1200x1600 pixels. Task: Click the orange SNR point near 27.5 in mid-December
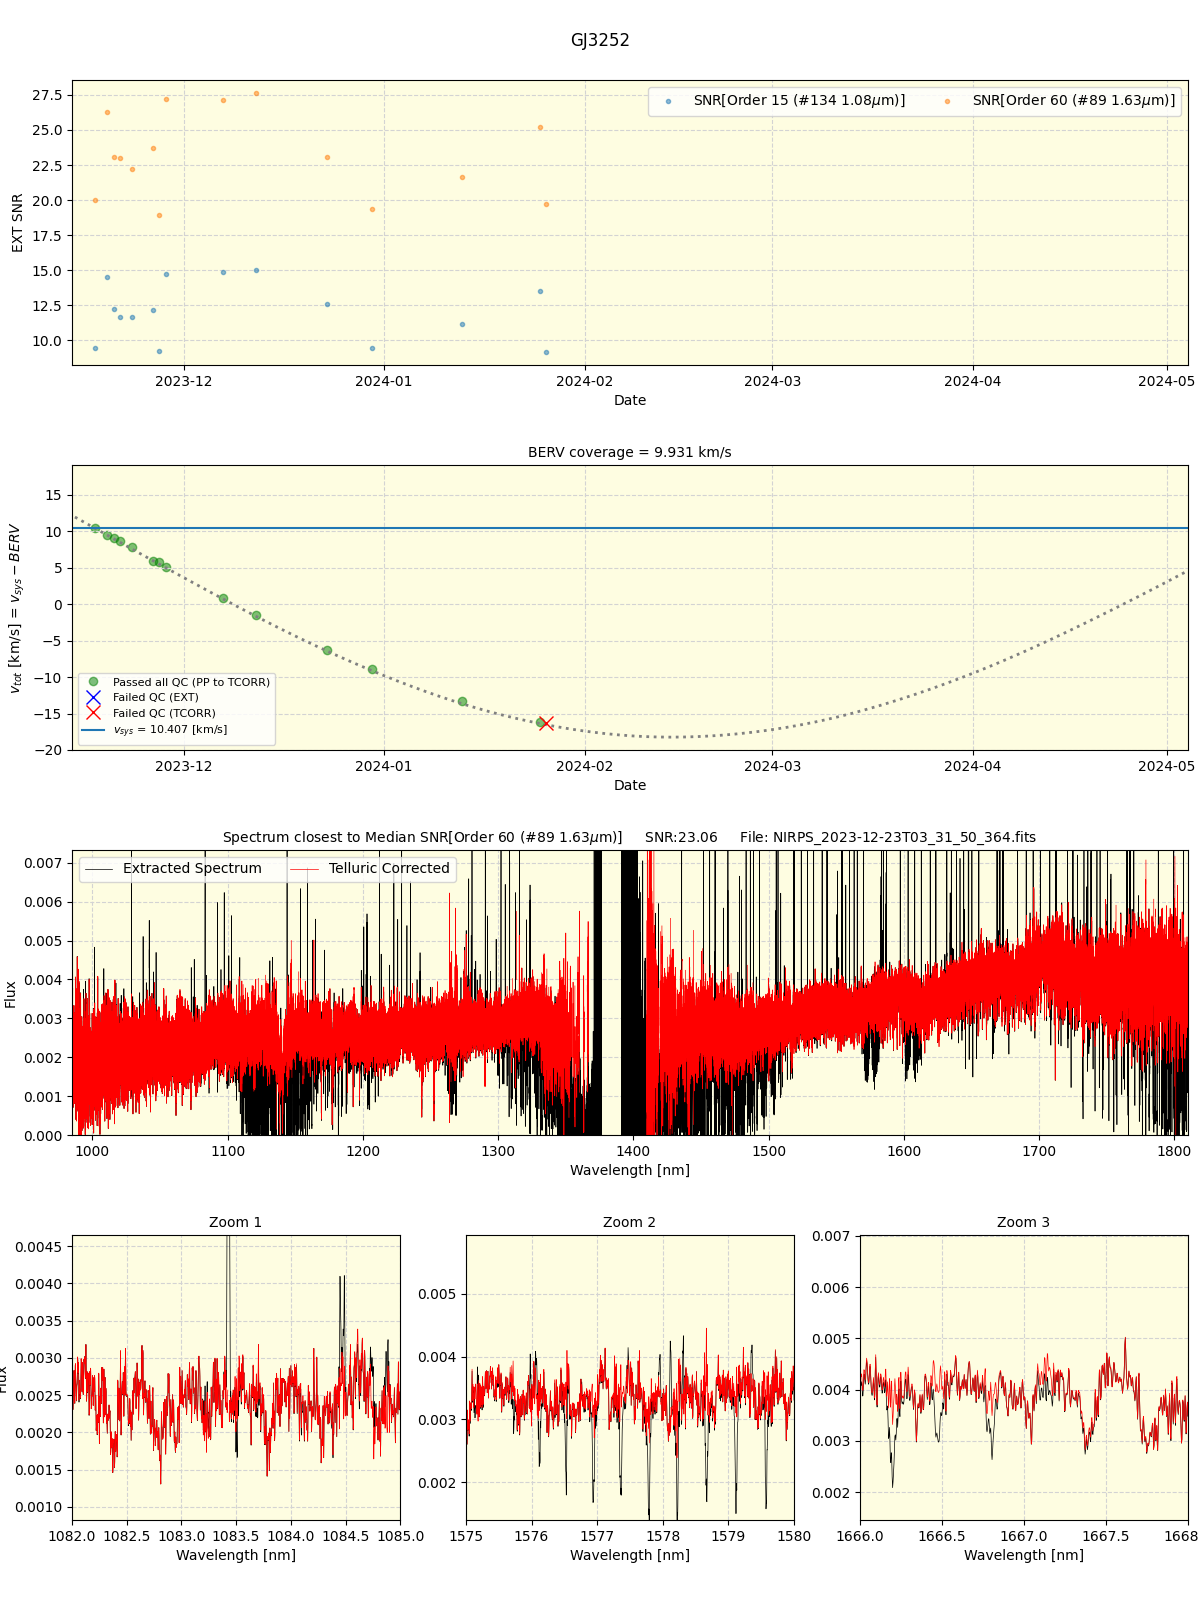click(x=256, y=93)
